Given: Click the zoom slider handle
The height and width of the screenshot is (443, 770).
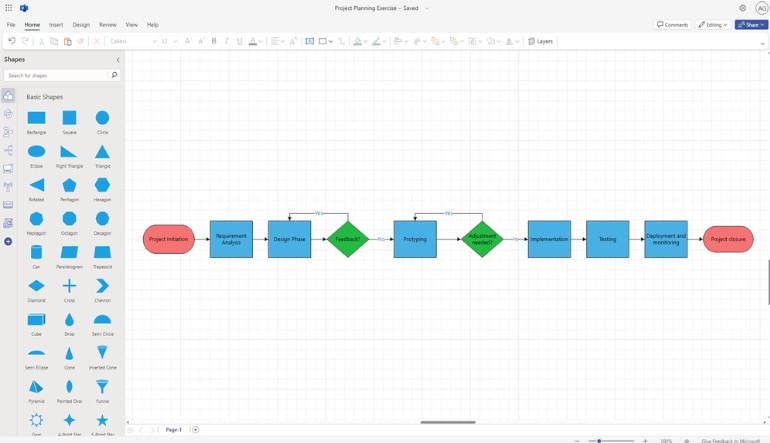Looking at the screenshot, I should 599,441.
